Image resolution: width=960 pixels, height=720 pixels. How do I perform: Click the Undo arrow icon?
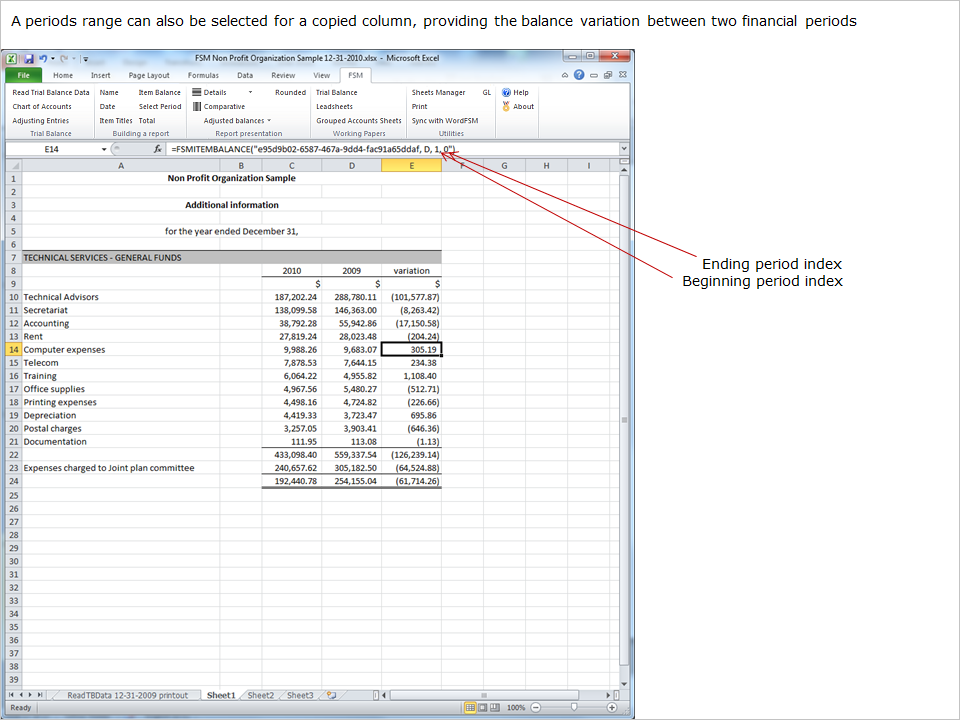42,58
